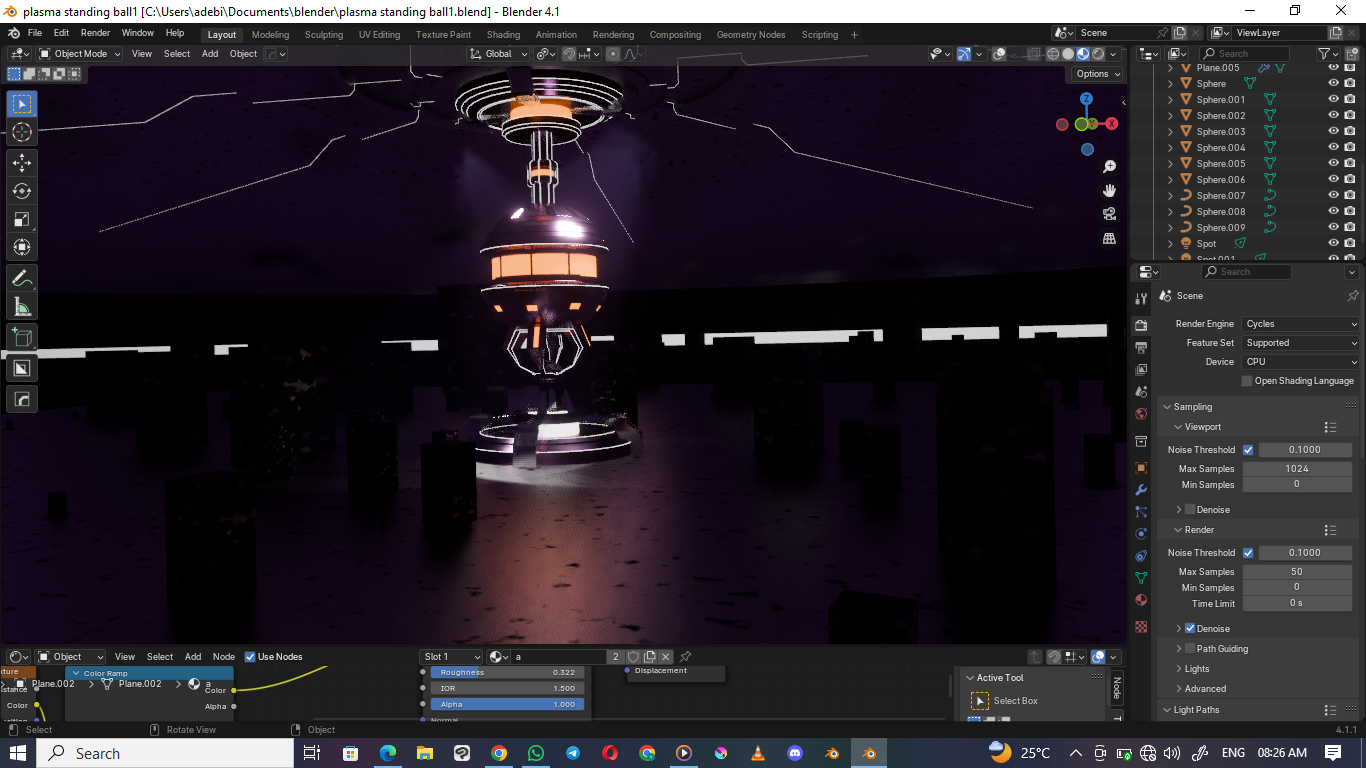
Task: Toggle Use Nodes checkbox
Action: (250, 657)
